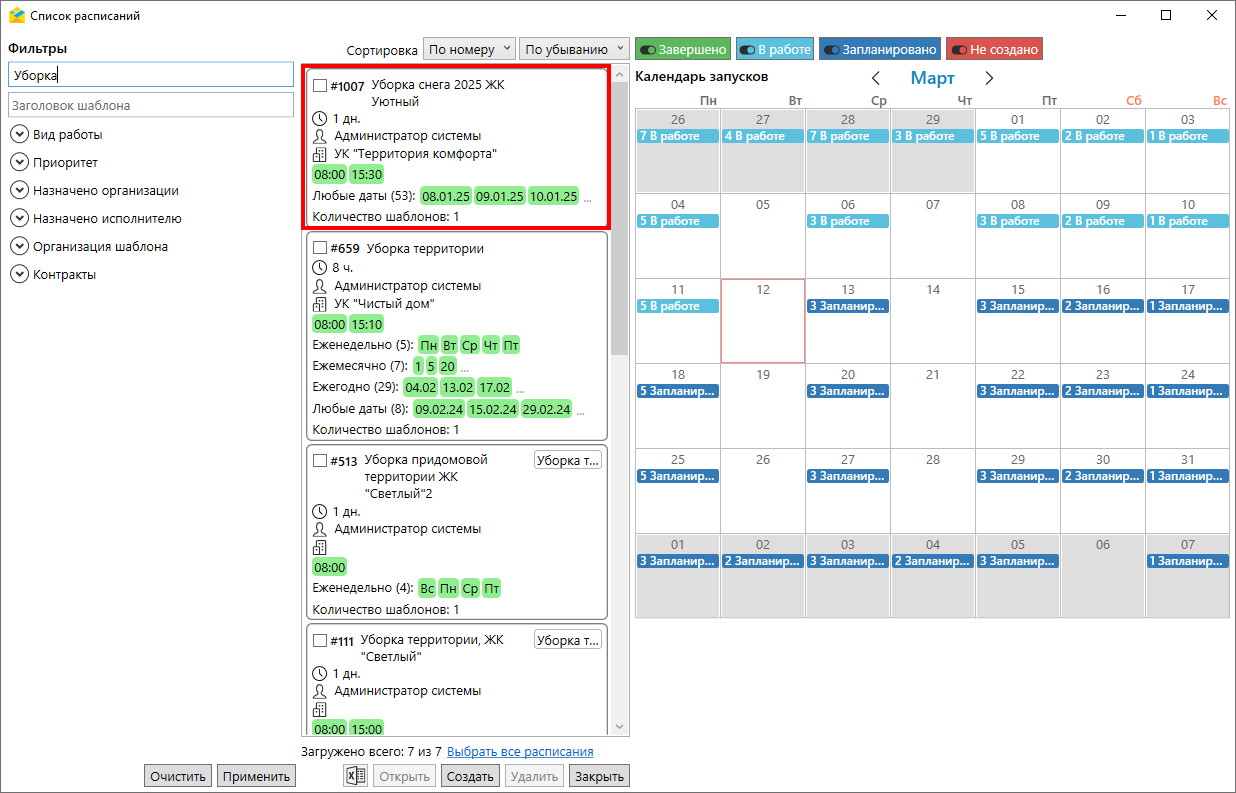Click the 15:10 time tag in #659

(366, 325)
